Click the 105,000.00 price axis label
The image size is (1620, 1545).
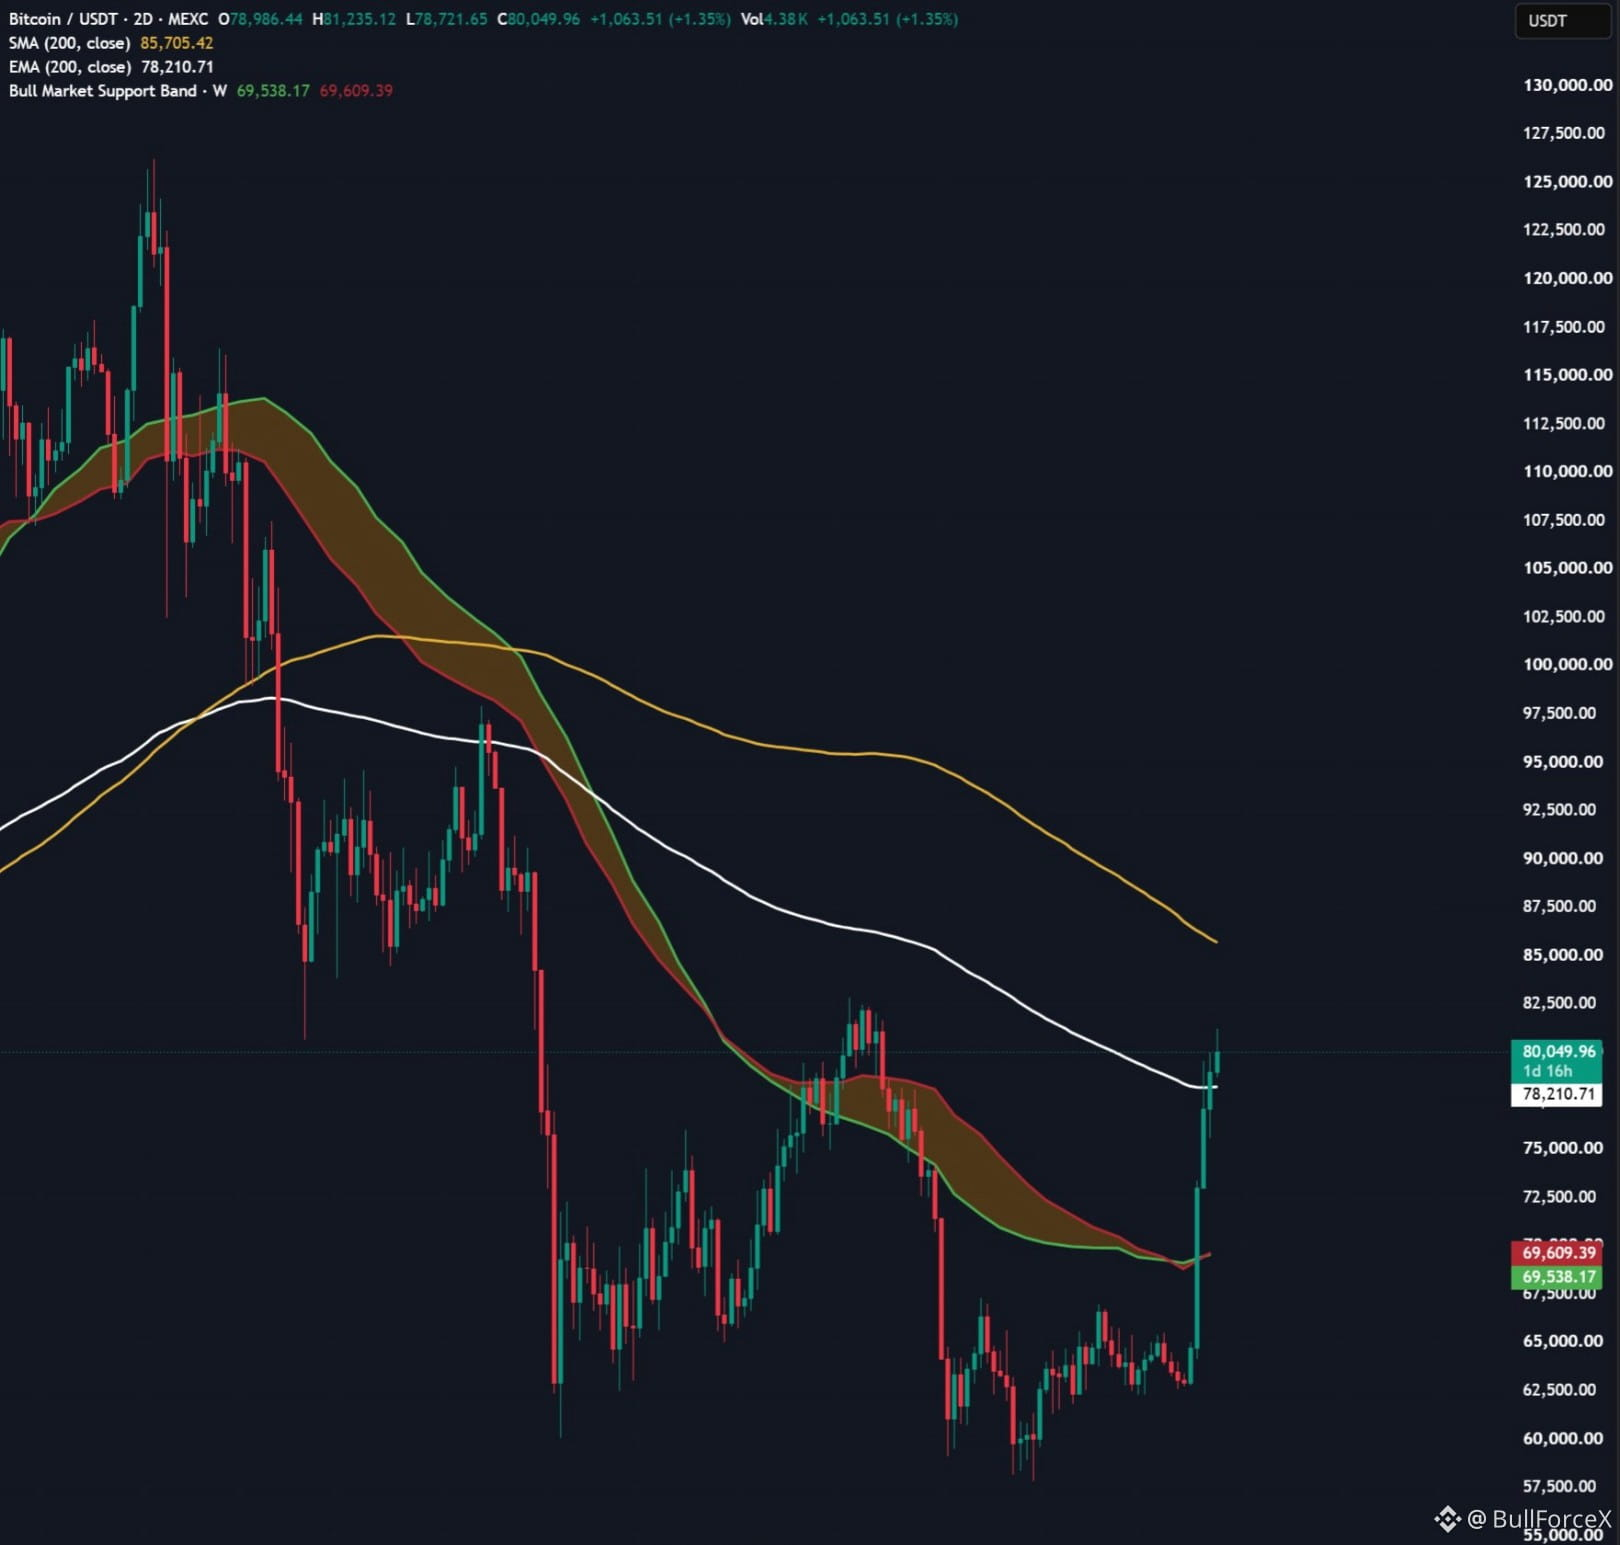pyautogui.click(x=1567, y=568)
